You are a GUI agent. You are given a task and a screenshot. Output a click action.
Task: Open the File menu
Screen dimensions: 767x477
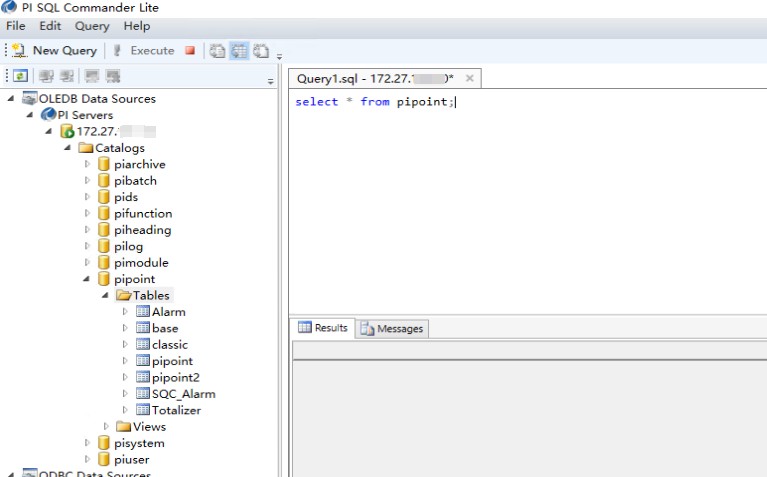(x=16, y=26)
